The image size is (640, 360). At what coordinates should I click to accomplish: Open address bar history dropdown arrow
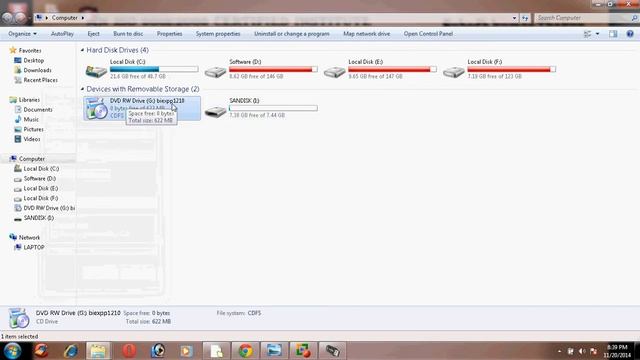coord(514,18)
